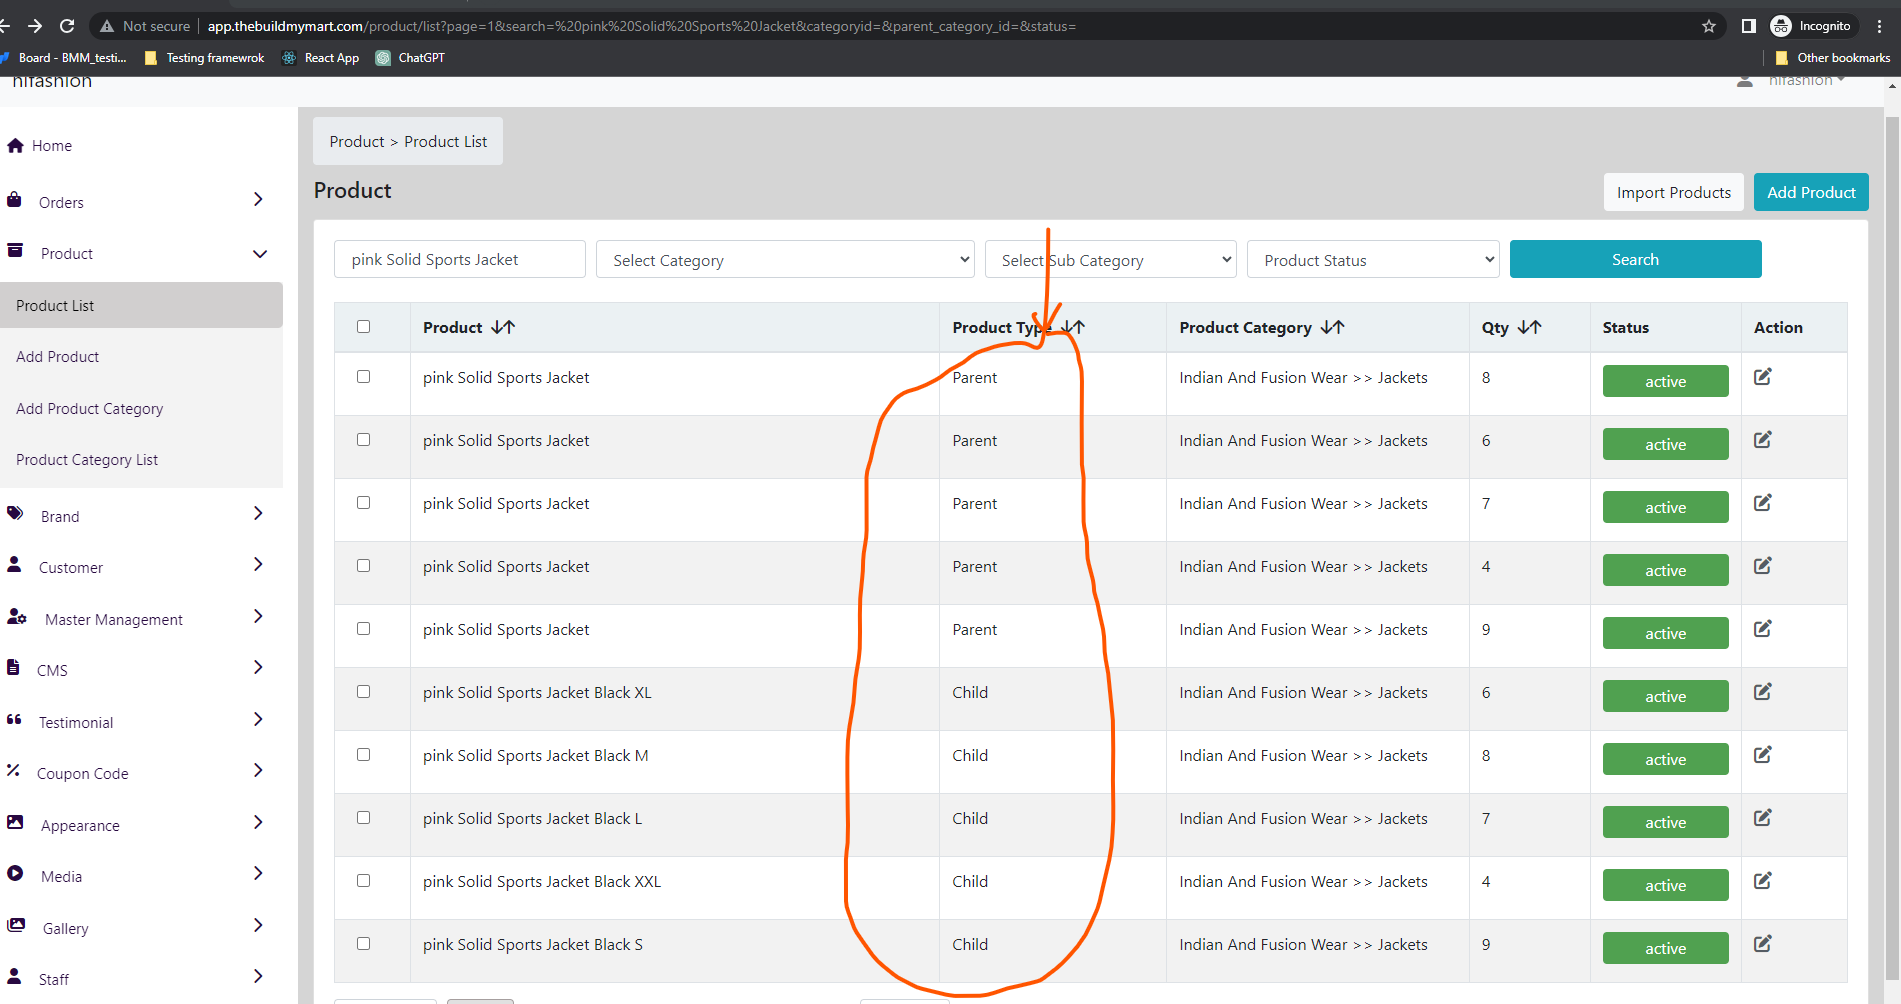The height and width of the screenshot is (1004, 1901).
Task: Open Other bookmarks folder
Action: pyautogui.click(x=1832, y=58)
